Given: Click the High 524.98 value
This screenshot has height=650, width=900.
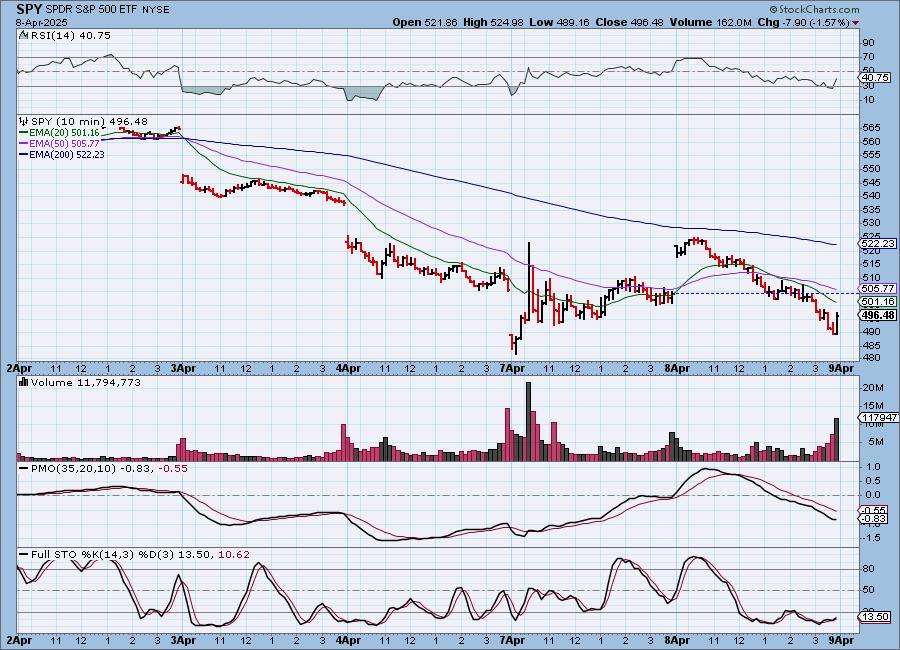Looking at the screenshot, I should [493, 22].
